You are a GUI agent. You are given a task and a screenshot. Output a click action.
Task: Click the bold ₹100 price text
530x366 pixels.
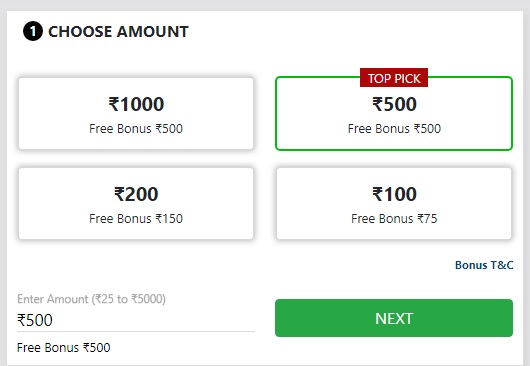pos(394,194)
